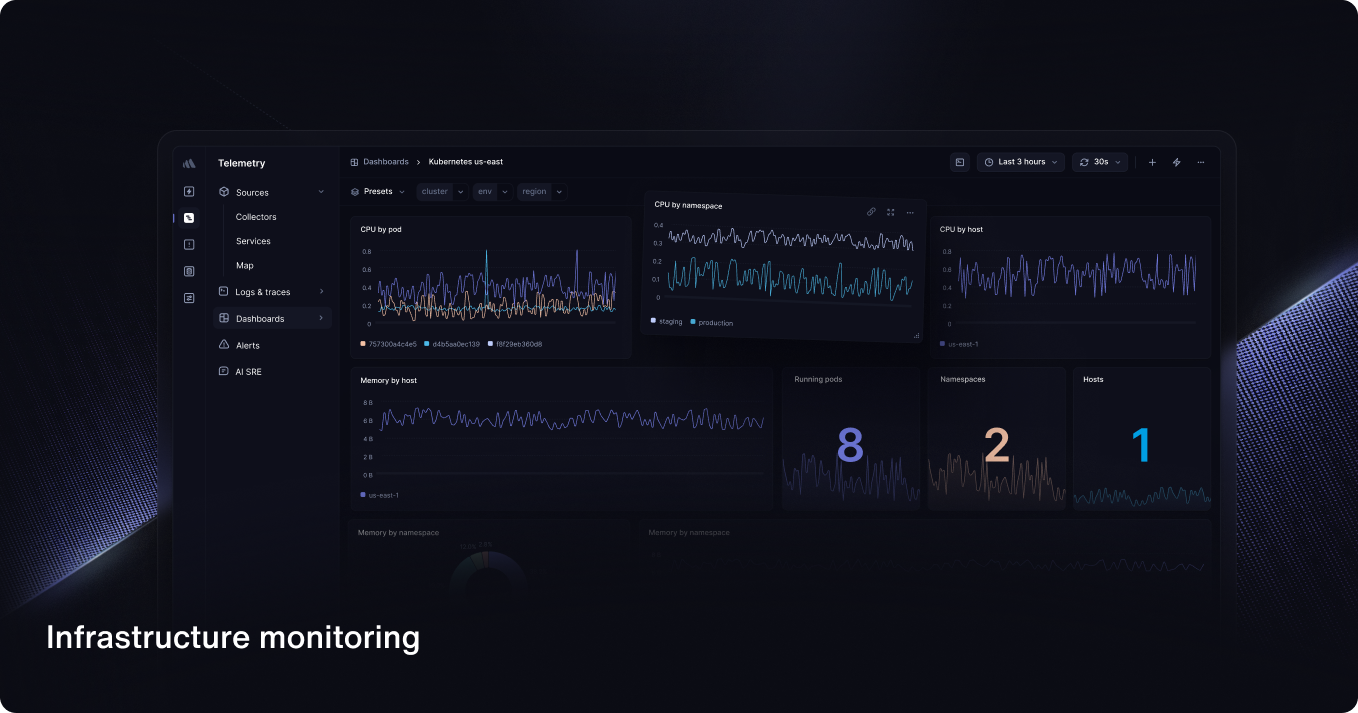Change the Last 3 hours time range

pyautogui.click(x=1019, y=161)
